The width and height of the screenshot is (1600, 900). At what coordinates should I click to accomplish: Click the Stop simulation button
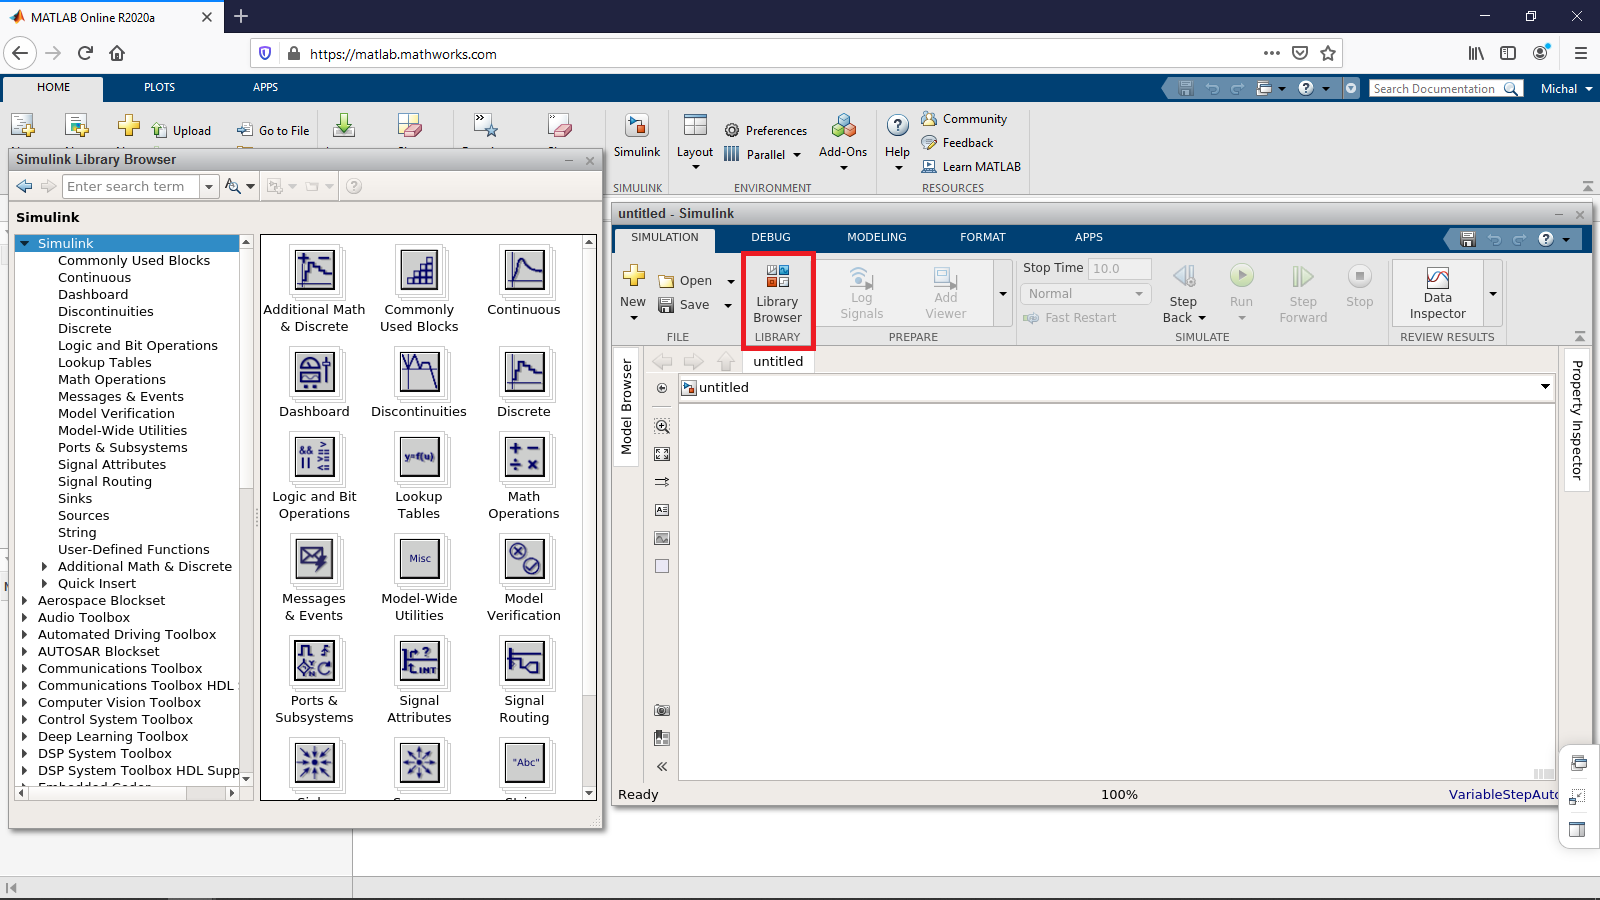coord(1359,286)
